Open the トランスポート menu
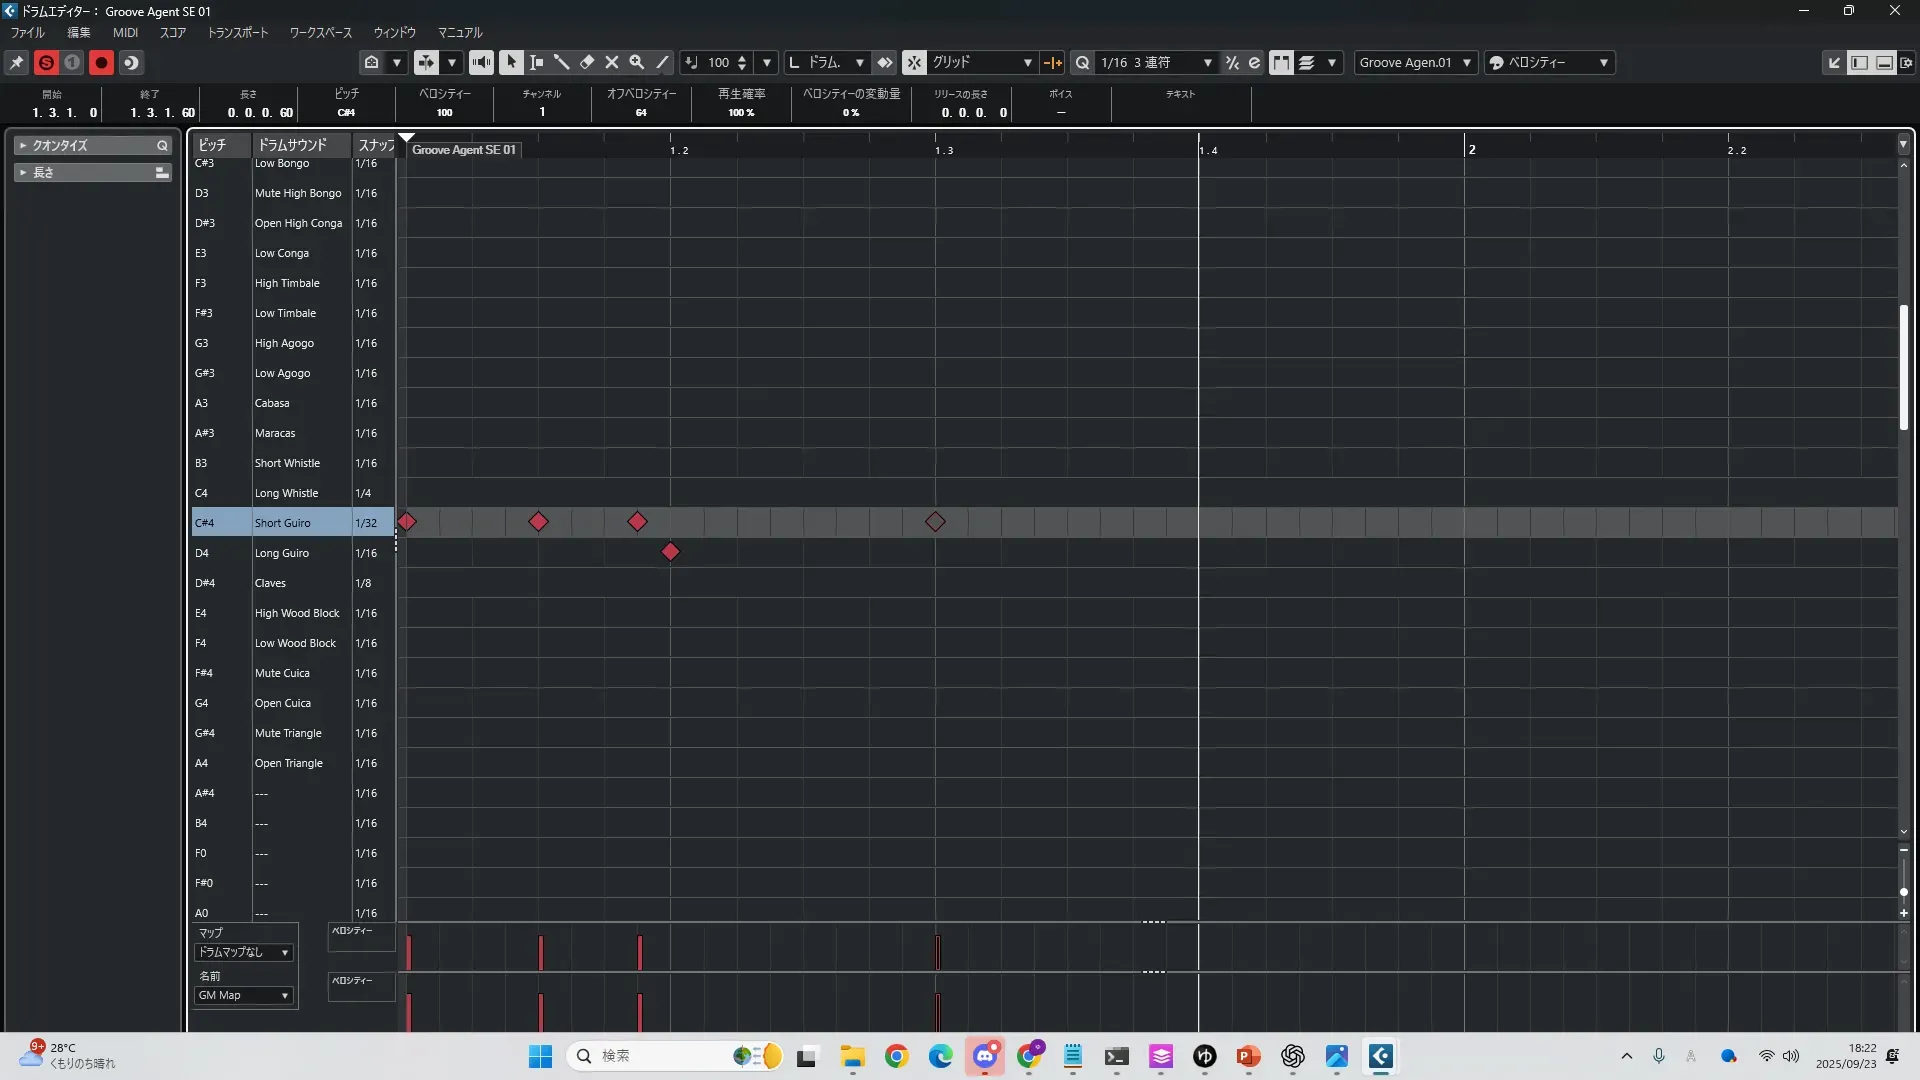 237,32
